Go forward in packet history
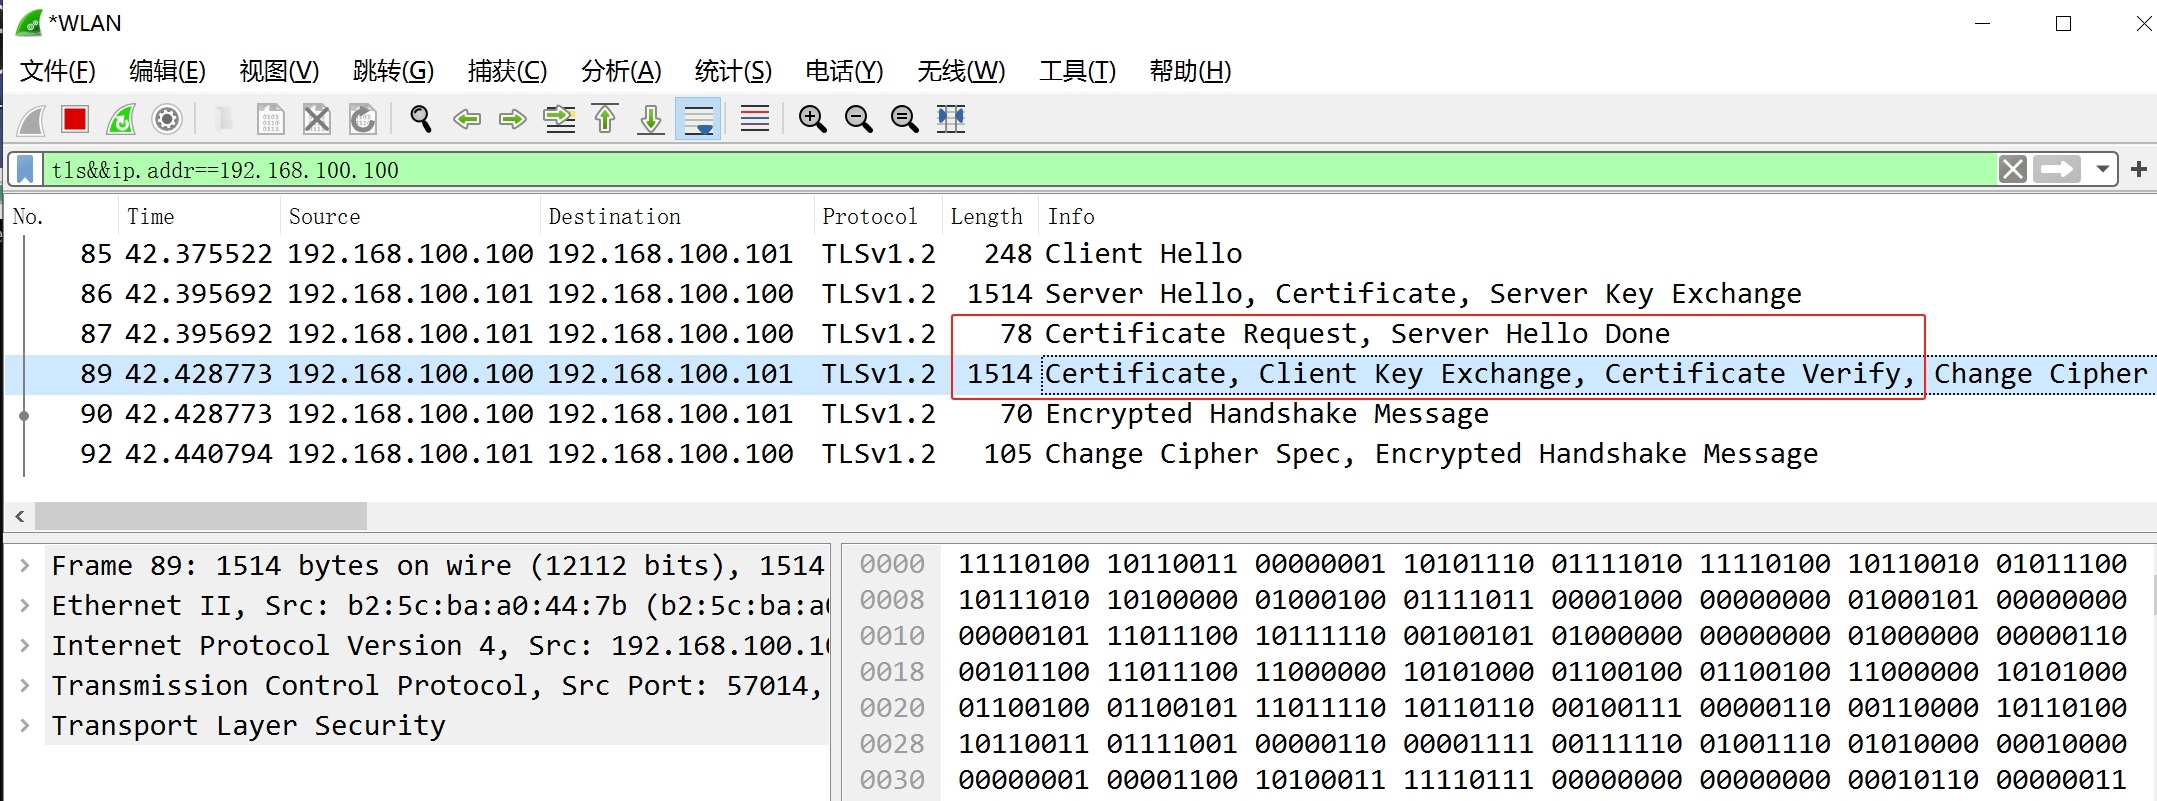The height and width of the screenshot is (801, 2157). click(513, 120)
